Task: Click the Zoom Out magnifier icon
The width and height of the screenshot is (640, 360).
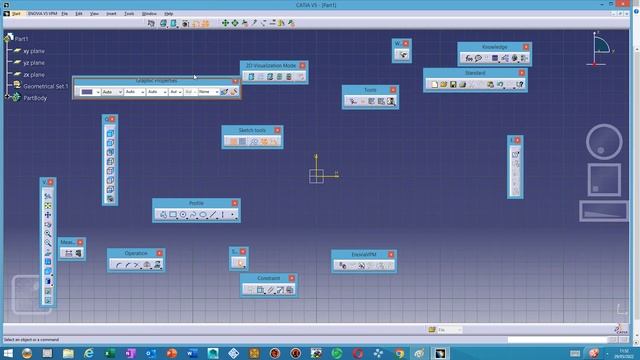Action: [x=48, y=243]
